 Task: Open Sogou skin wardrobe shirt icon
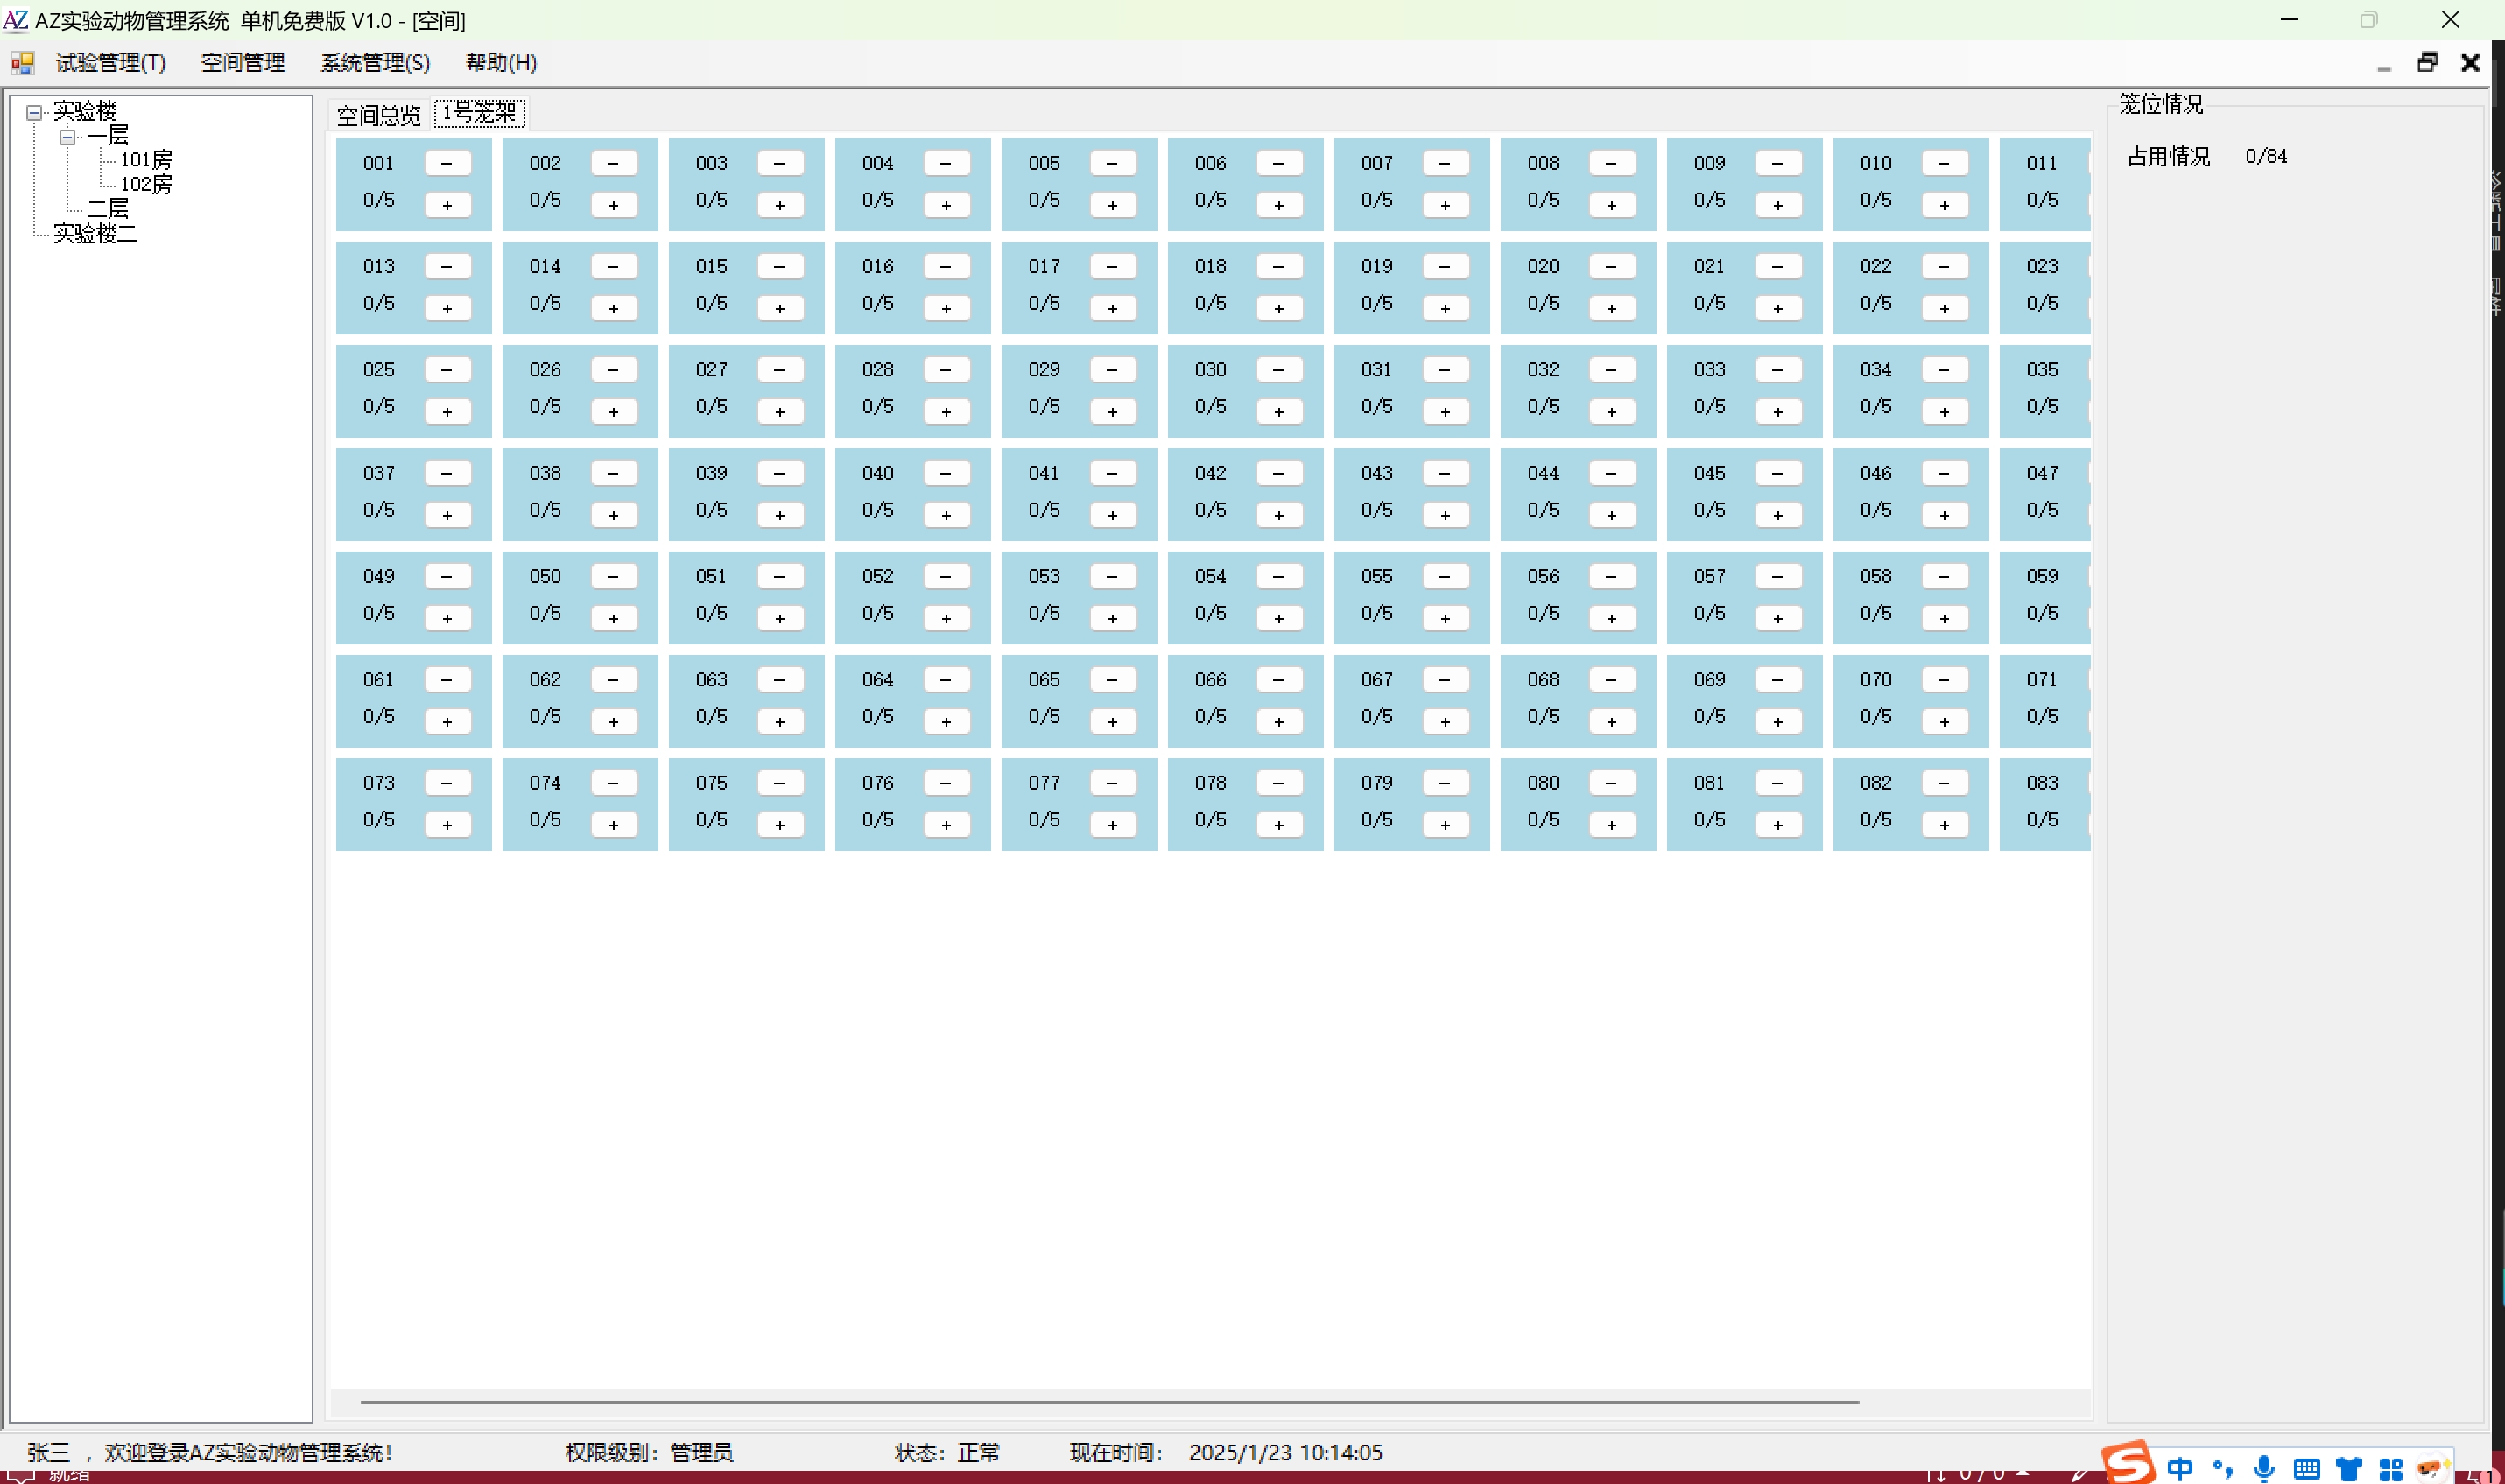[2350, 1468]
